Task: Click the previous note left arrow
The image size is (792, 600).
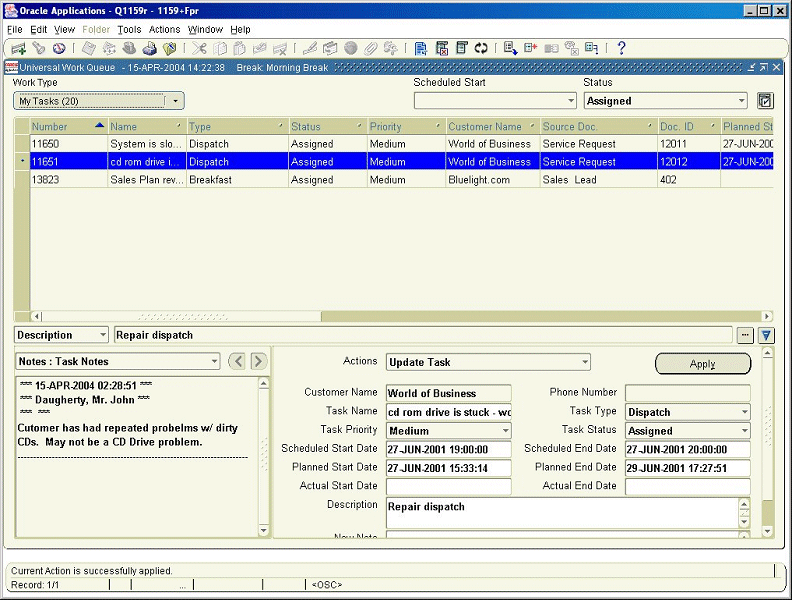Action: tap(237, 361)
